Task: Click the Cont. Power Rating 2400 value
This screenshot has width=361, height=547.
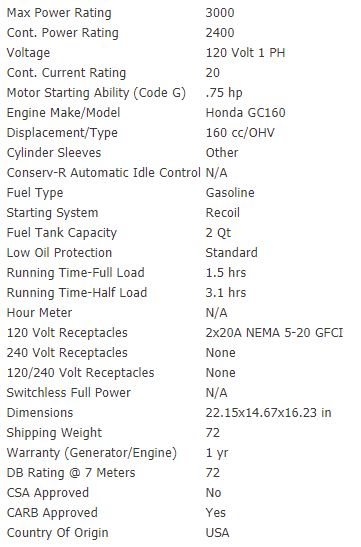Action: [220, 33]
